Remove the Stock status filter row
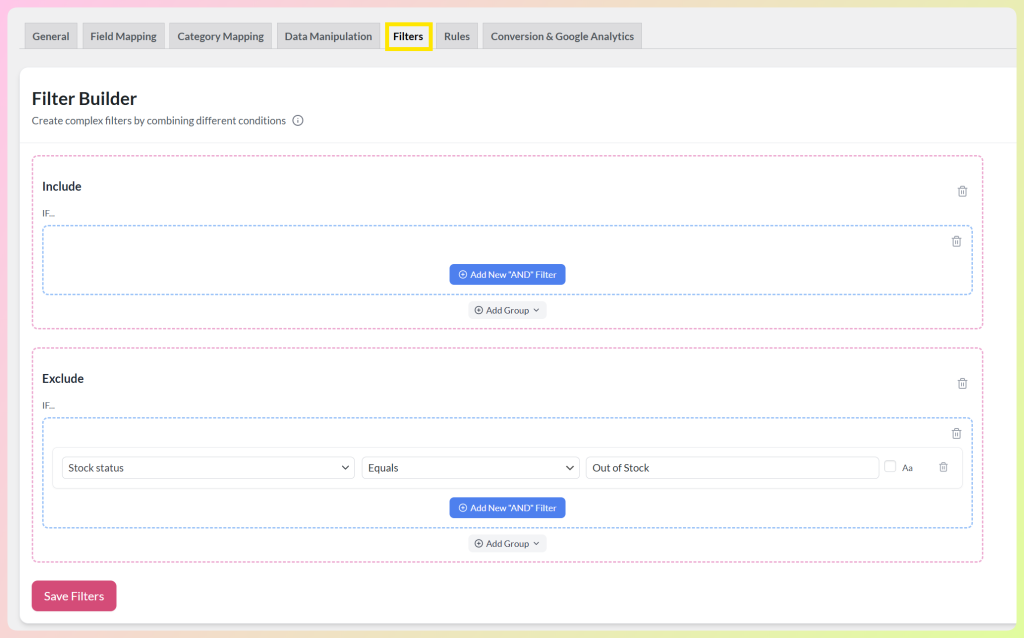 [941, 467]
